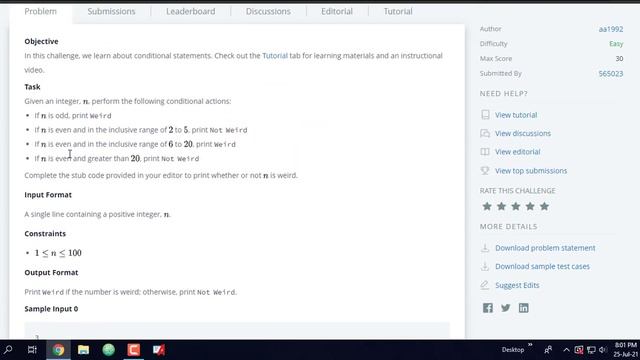Share the challenge on Facebook
The image size is (640, 360).
point(488,308)
